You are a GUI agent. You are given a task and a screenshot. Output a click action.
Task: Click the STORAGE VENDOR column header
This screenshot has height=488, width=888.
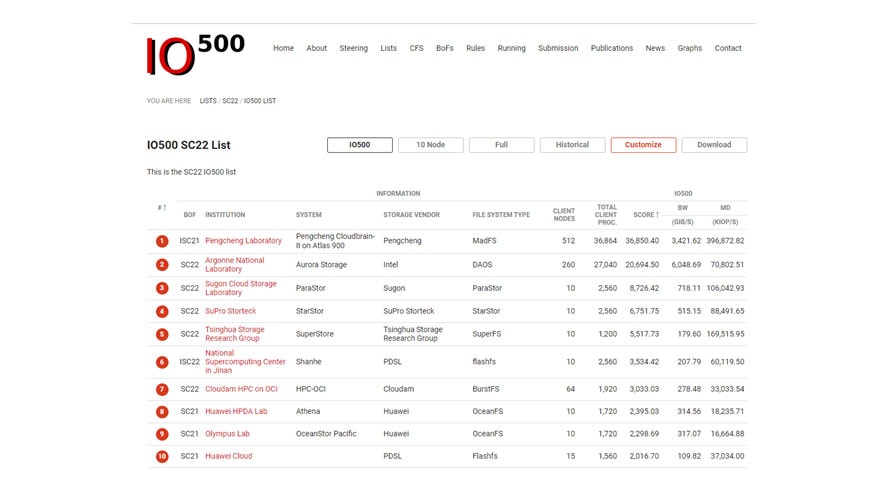pyautogui.click(x=411, y=215)
